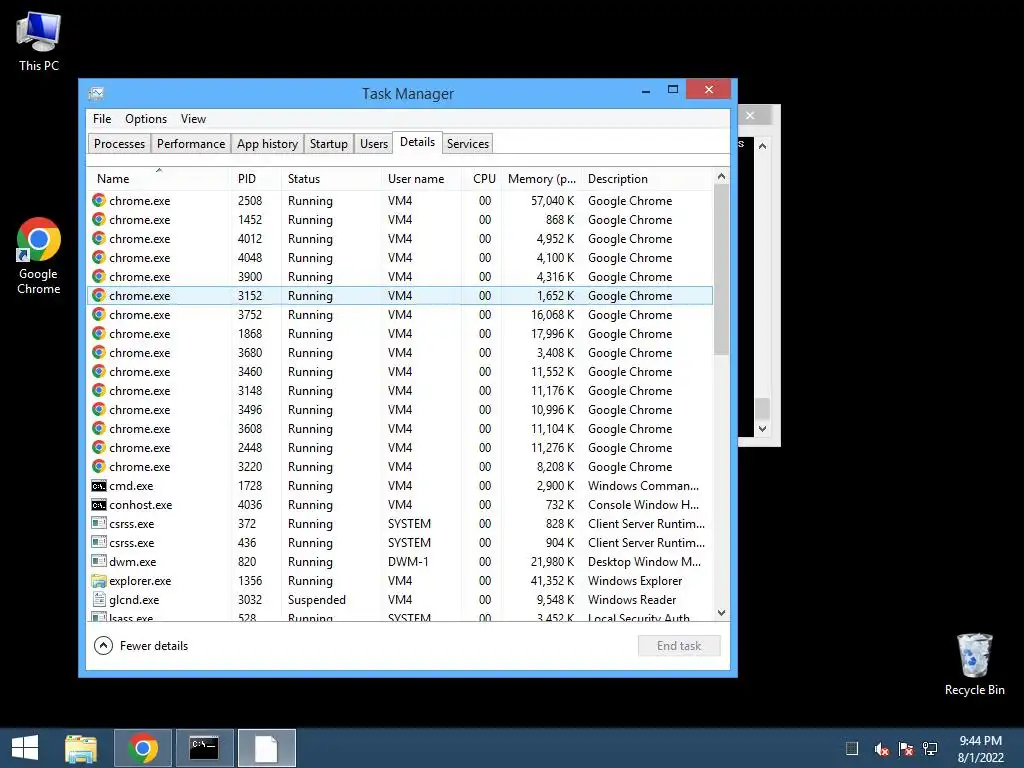
Task: Switch to the Startup tab
Action: pos(328,144)
